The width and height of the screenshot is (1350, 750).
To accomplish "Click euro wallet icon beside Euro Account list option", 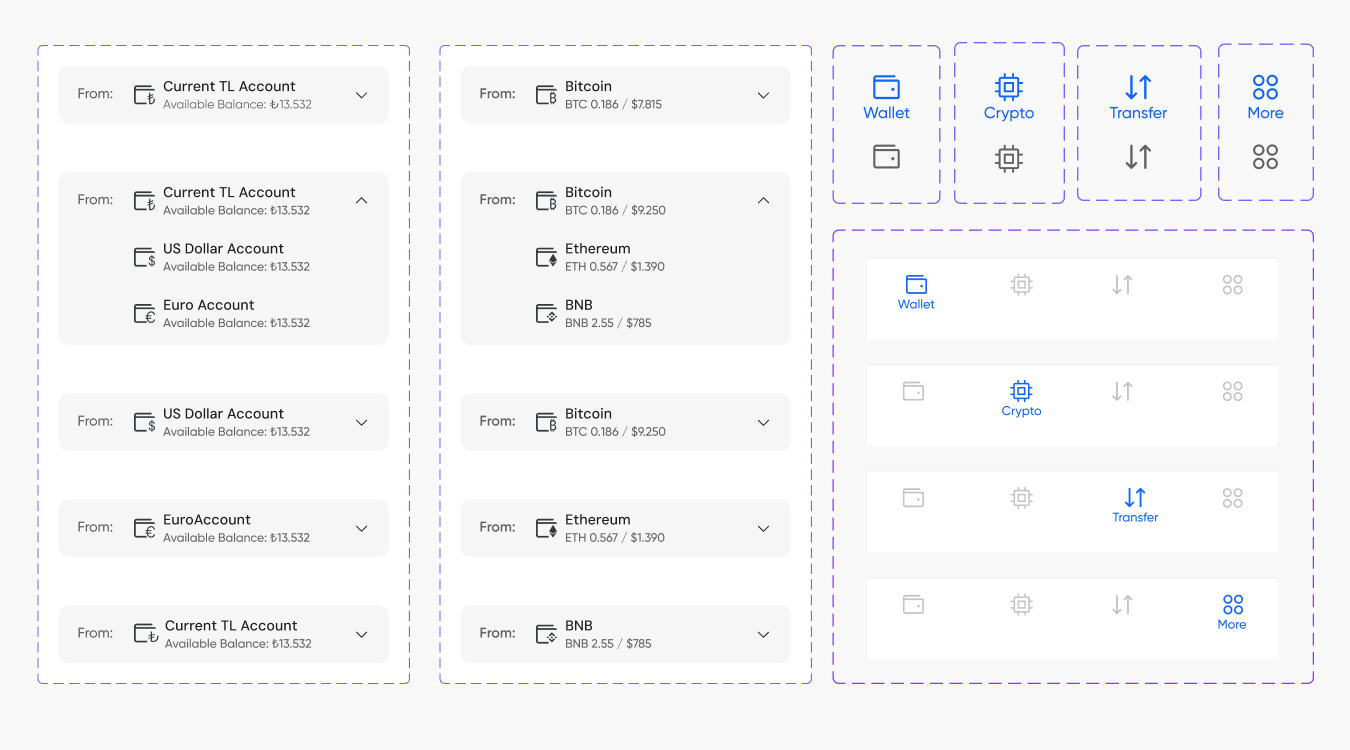I will point(145,313).
